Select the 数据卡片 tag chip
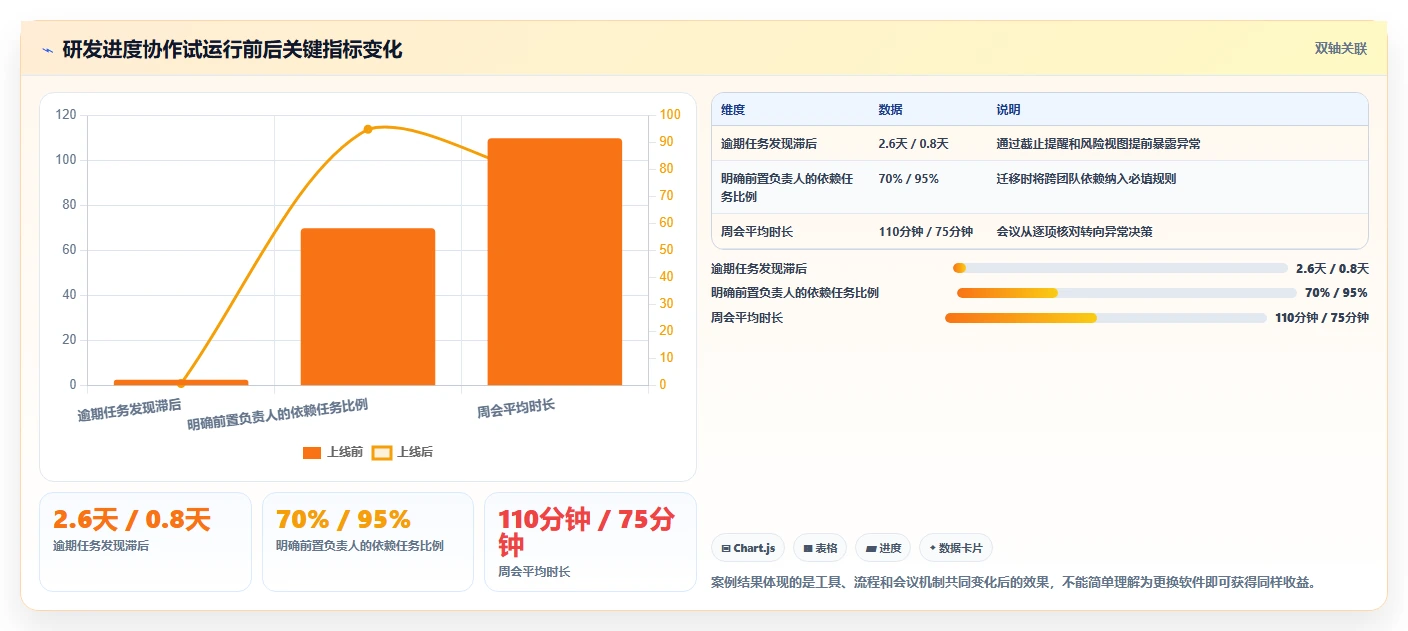1408x631 pixels. click(x=956, y=548)
